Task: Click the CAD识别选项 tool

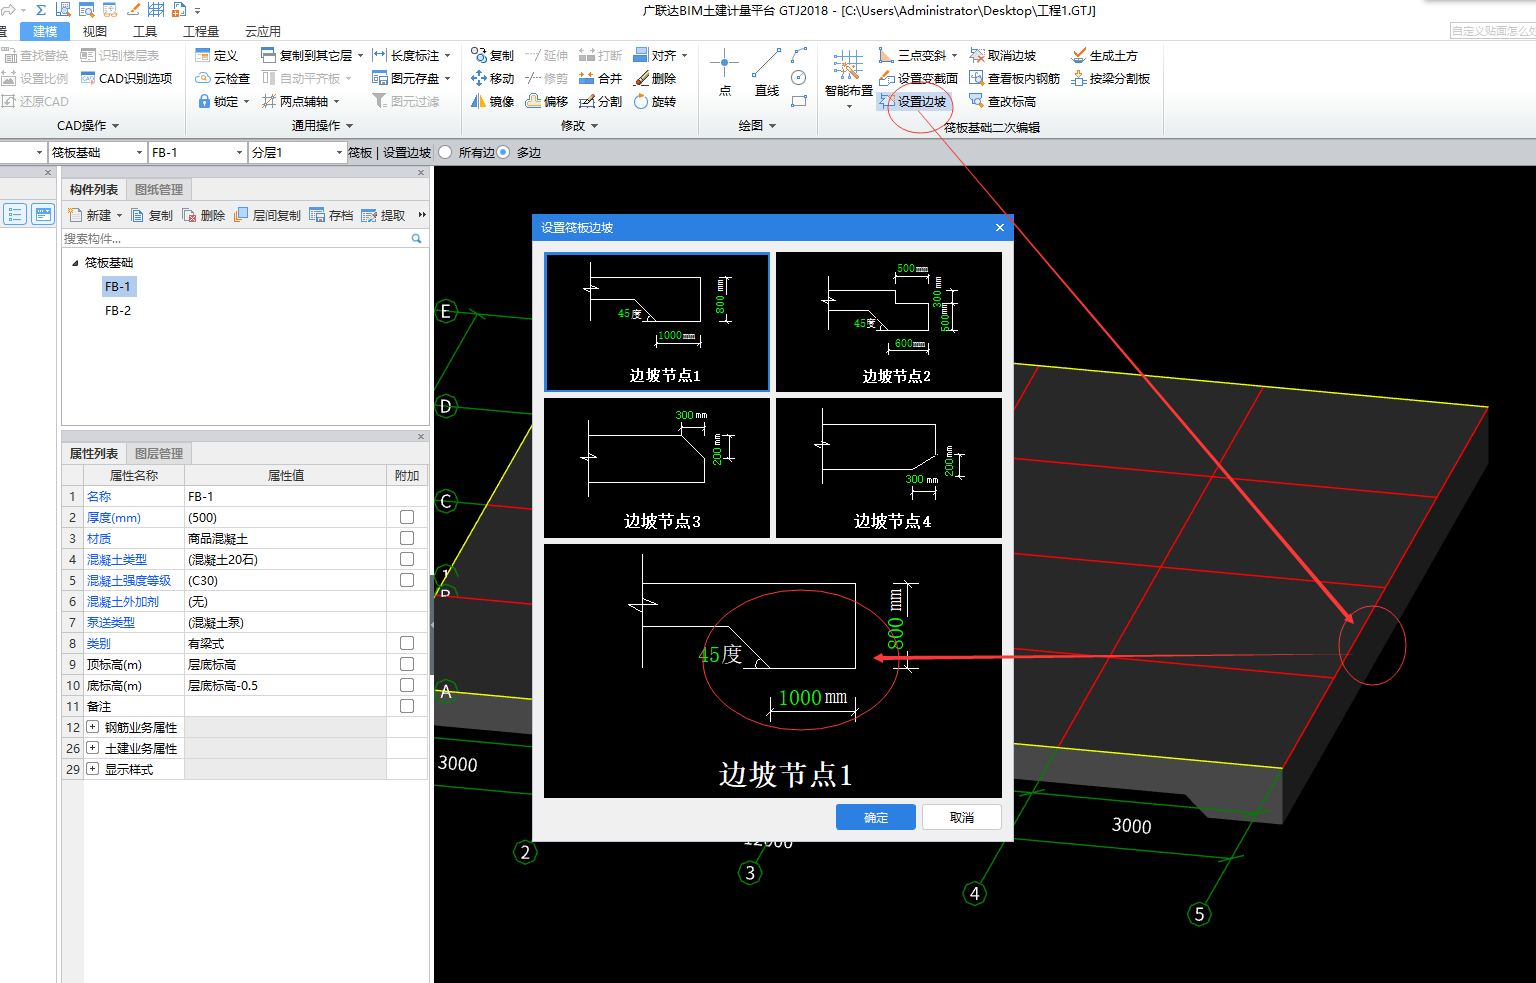Action: (126, 78)
